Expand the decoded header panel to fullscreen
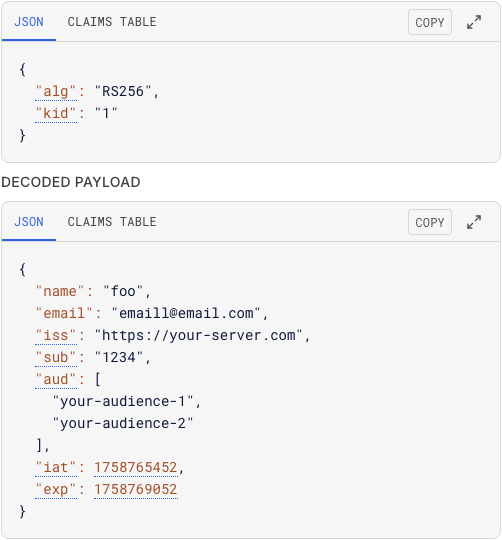This screenshot has height=540, width=502. point(474,22)
